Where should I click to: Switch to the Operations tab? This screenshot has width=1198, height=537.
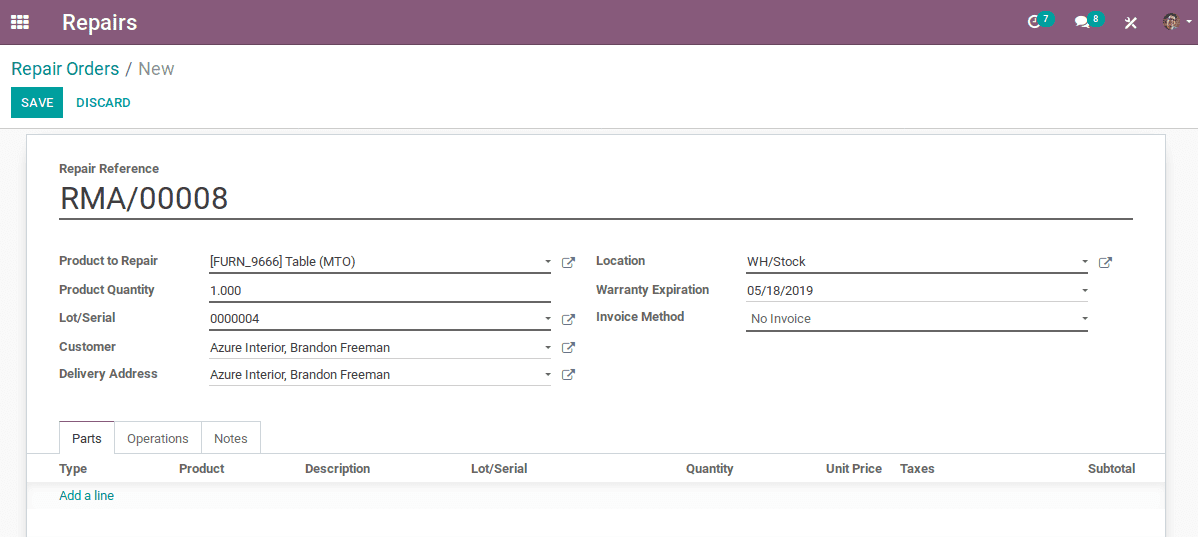point(157,438)
